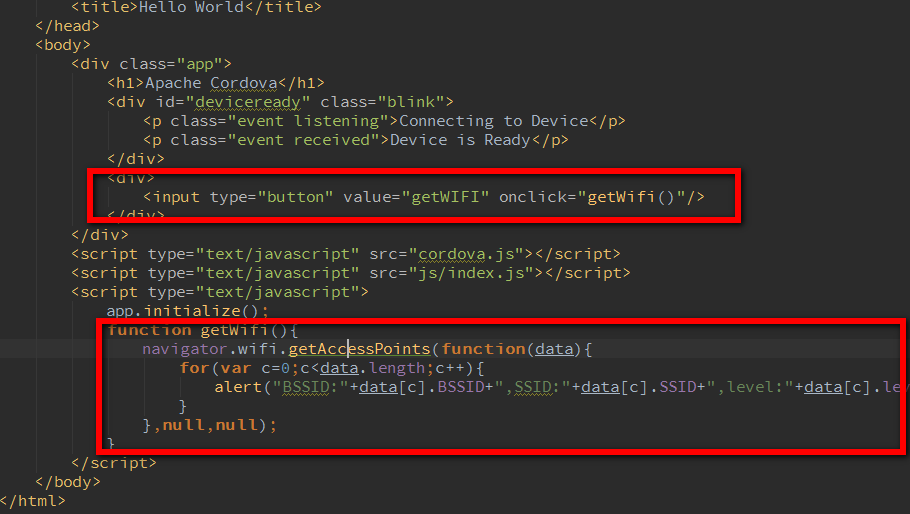Click the '},null,null);' closing arguments
The height and width of the screenshot is (514, 910).
click(x=210, y=425)
